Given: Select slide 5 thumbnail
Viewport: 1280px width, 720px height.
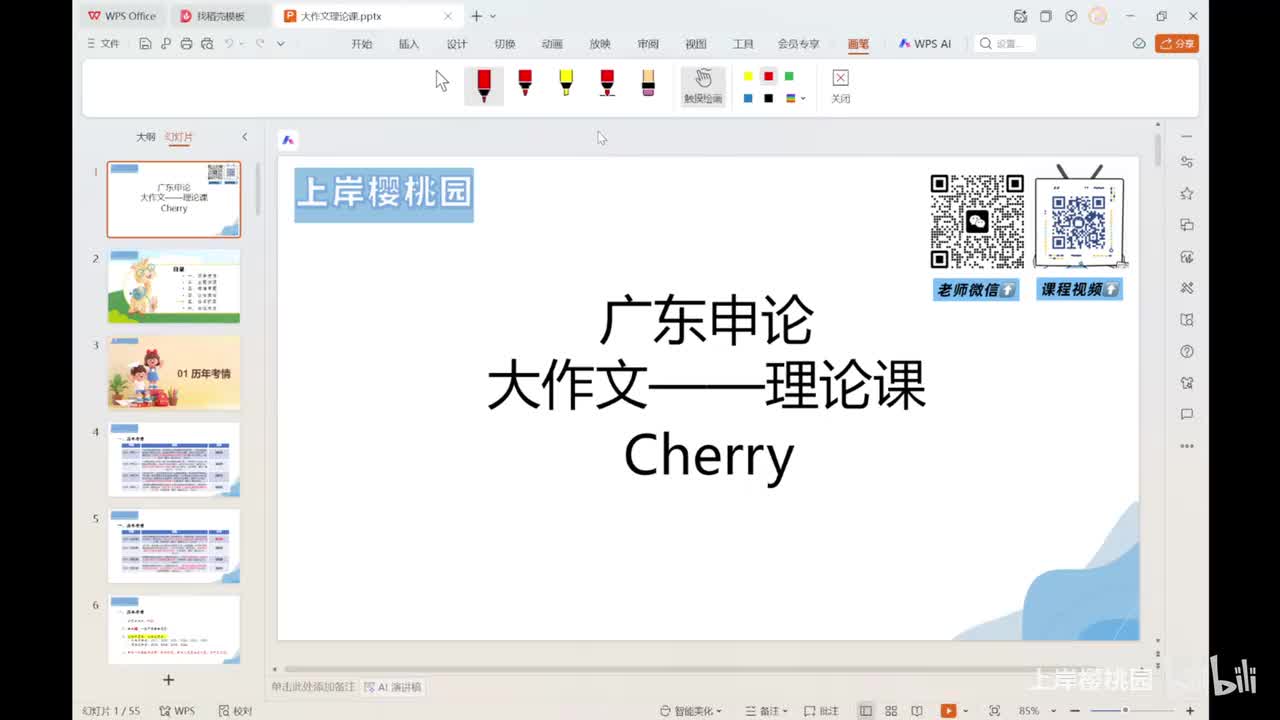Looking at the screenshot, I should click(x=174, y=546).
